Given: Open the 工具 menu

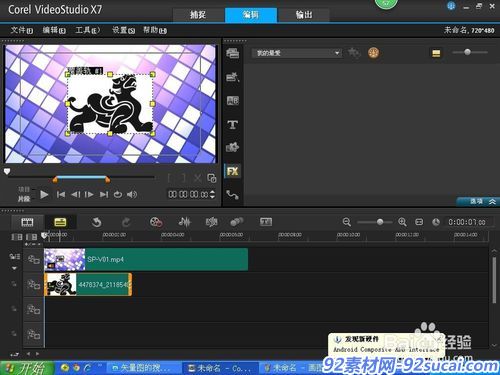Looking at the screenshot, I should (x=87, y=30).
